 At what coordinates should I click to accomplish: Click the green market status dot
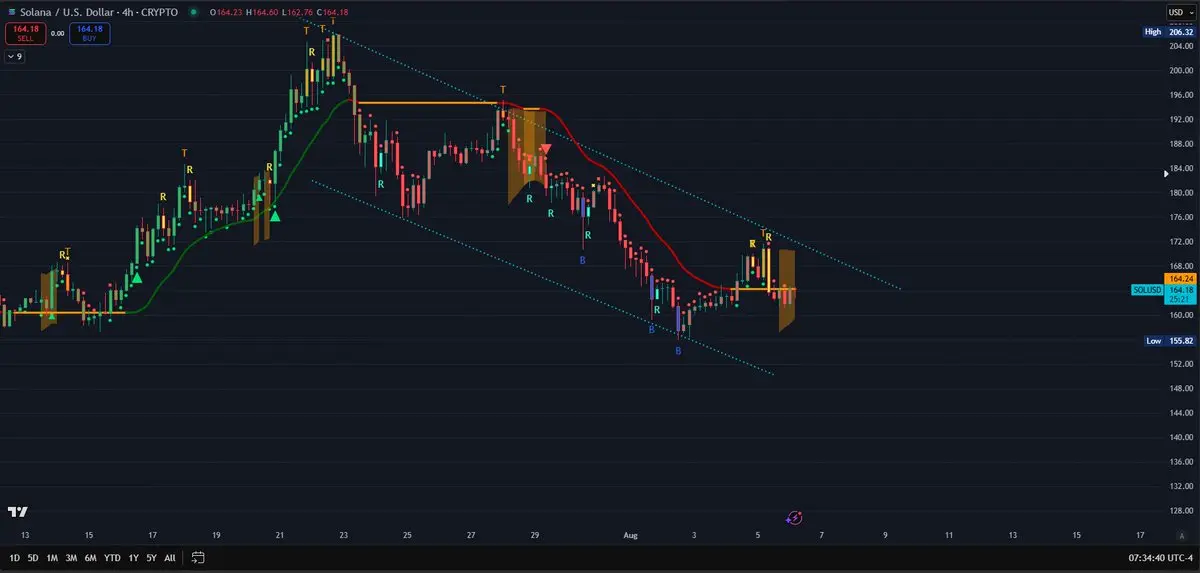tap(193, 12)
